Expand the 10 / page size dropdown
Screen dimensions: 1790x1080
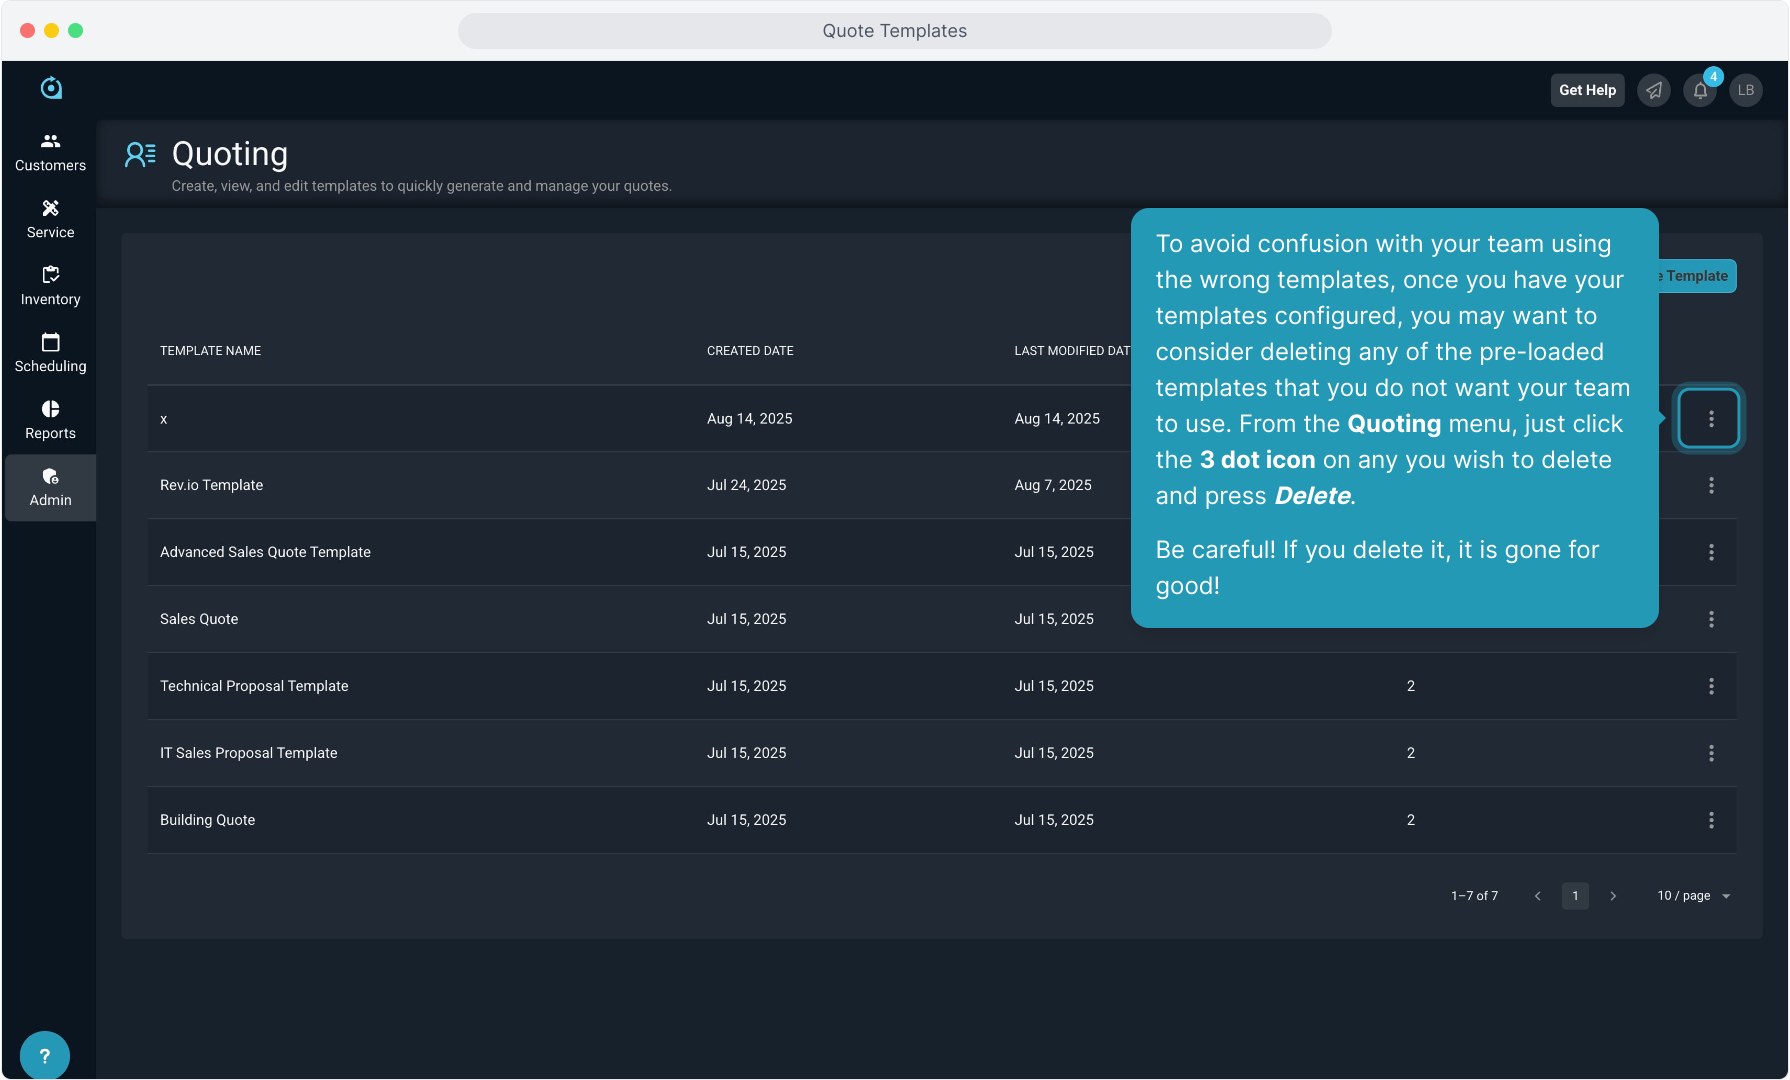1693,896
